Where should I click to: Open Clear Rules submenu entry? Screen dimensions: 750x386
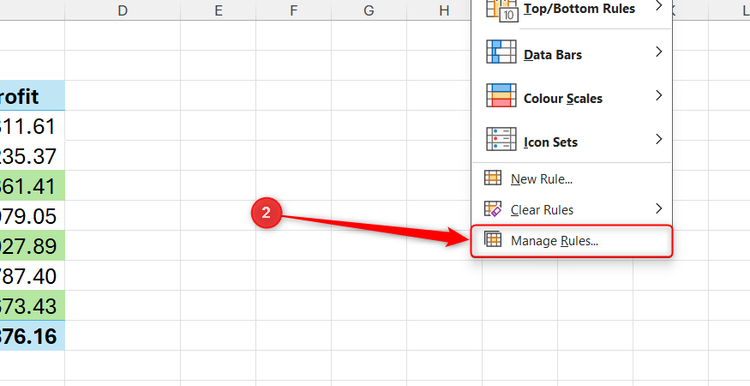[x=572, y=210]
